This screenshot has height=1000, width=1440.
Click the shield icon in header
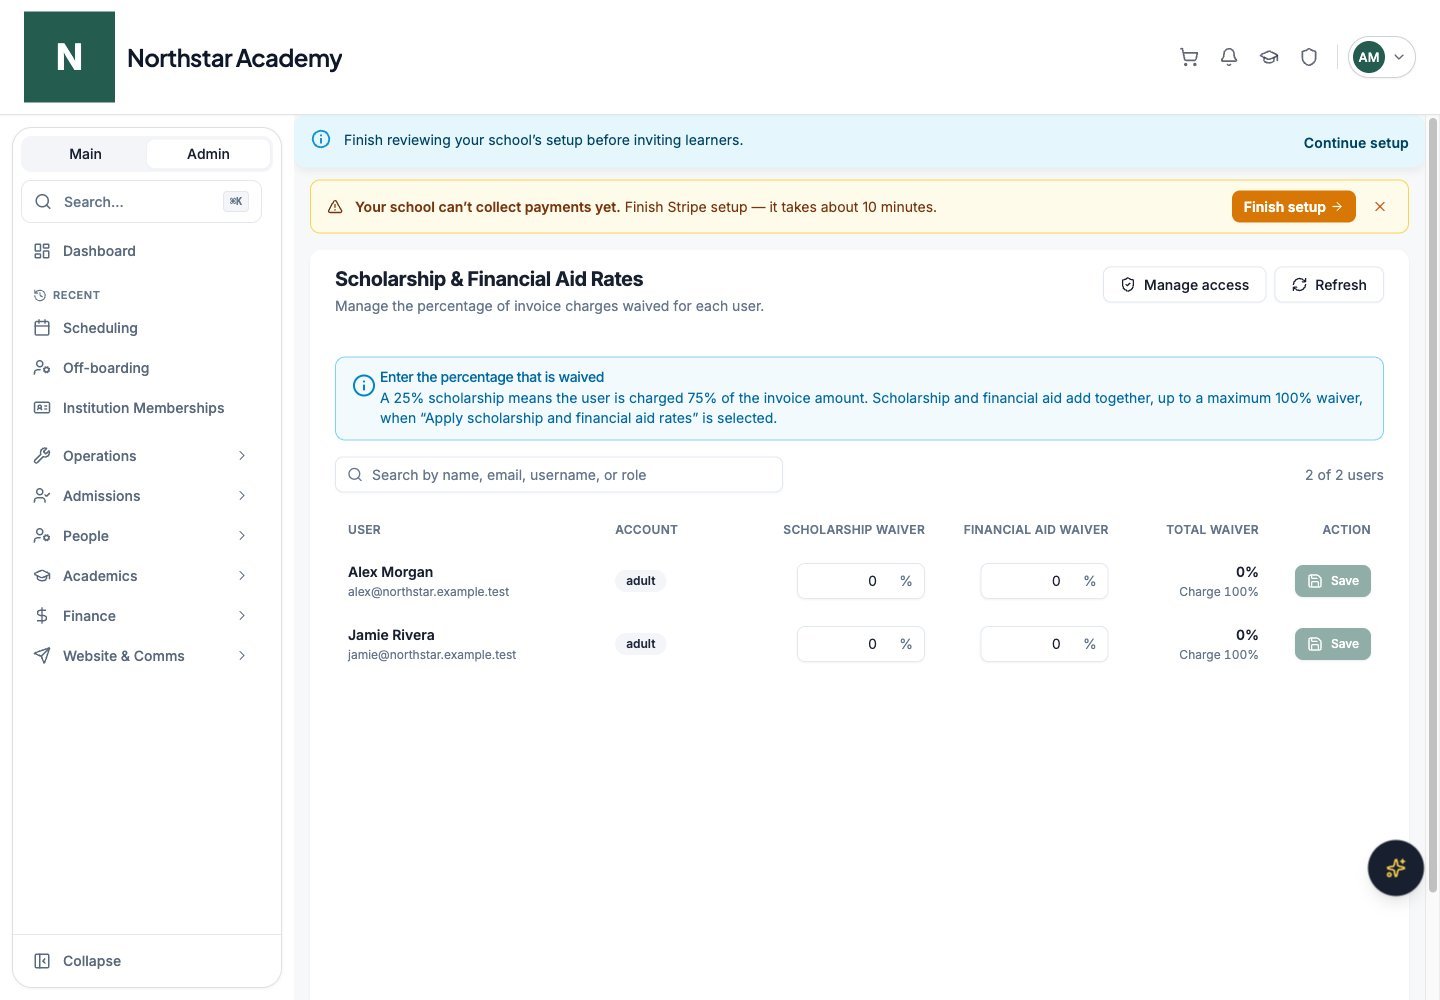1309,57
